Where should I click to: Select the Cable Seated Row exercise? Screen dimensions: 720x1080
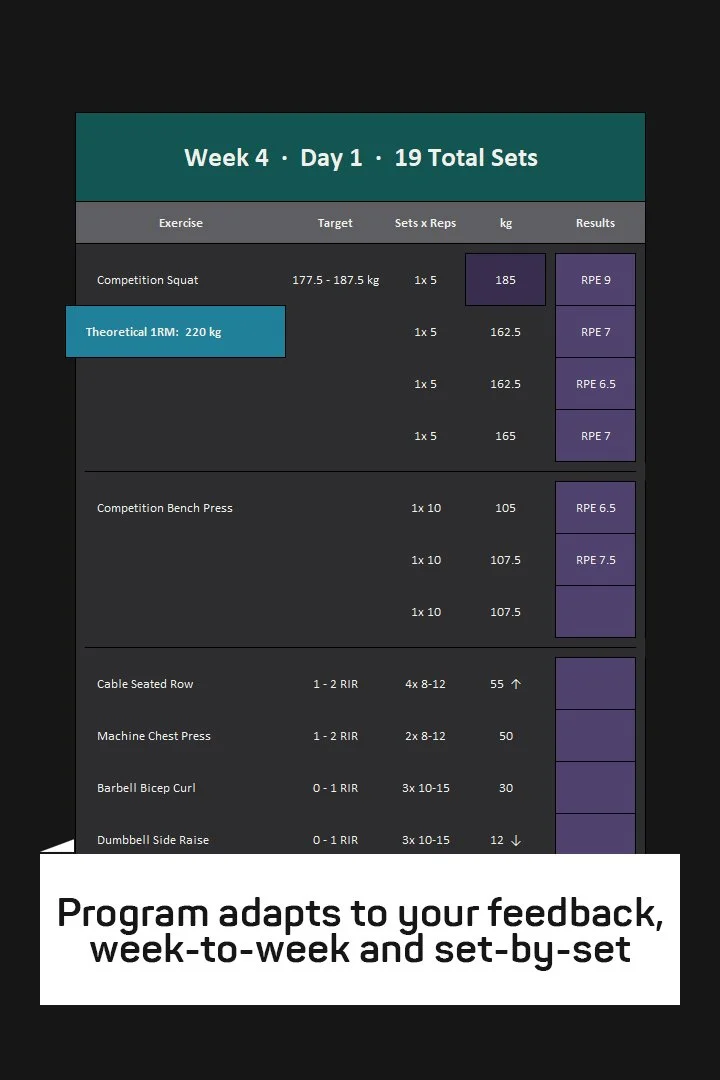tap(145, 684)
